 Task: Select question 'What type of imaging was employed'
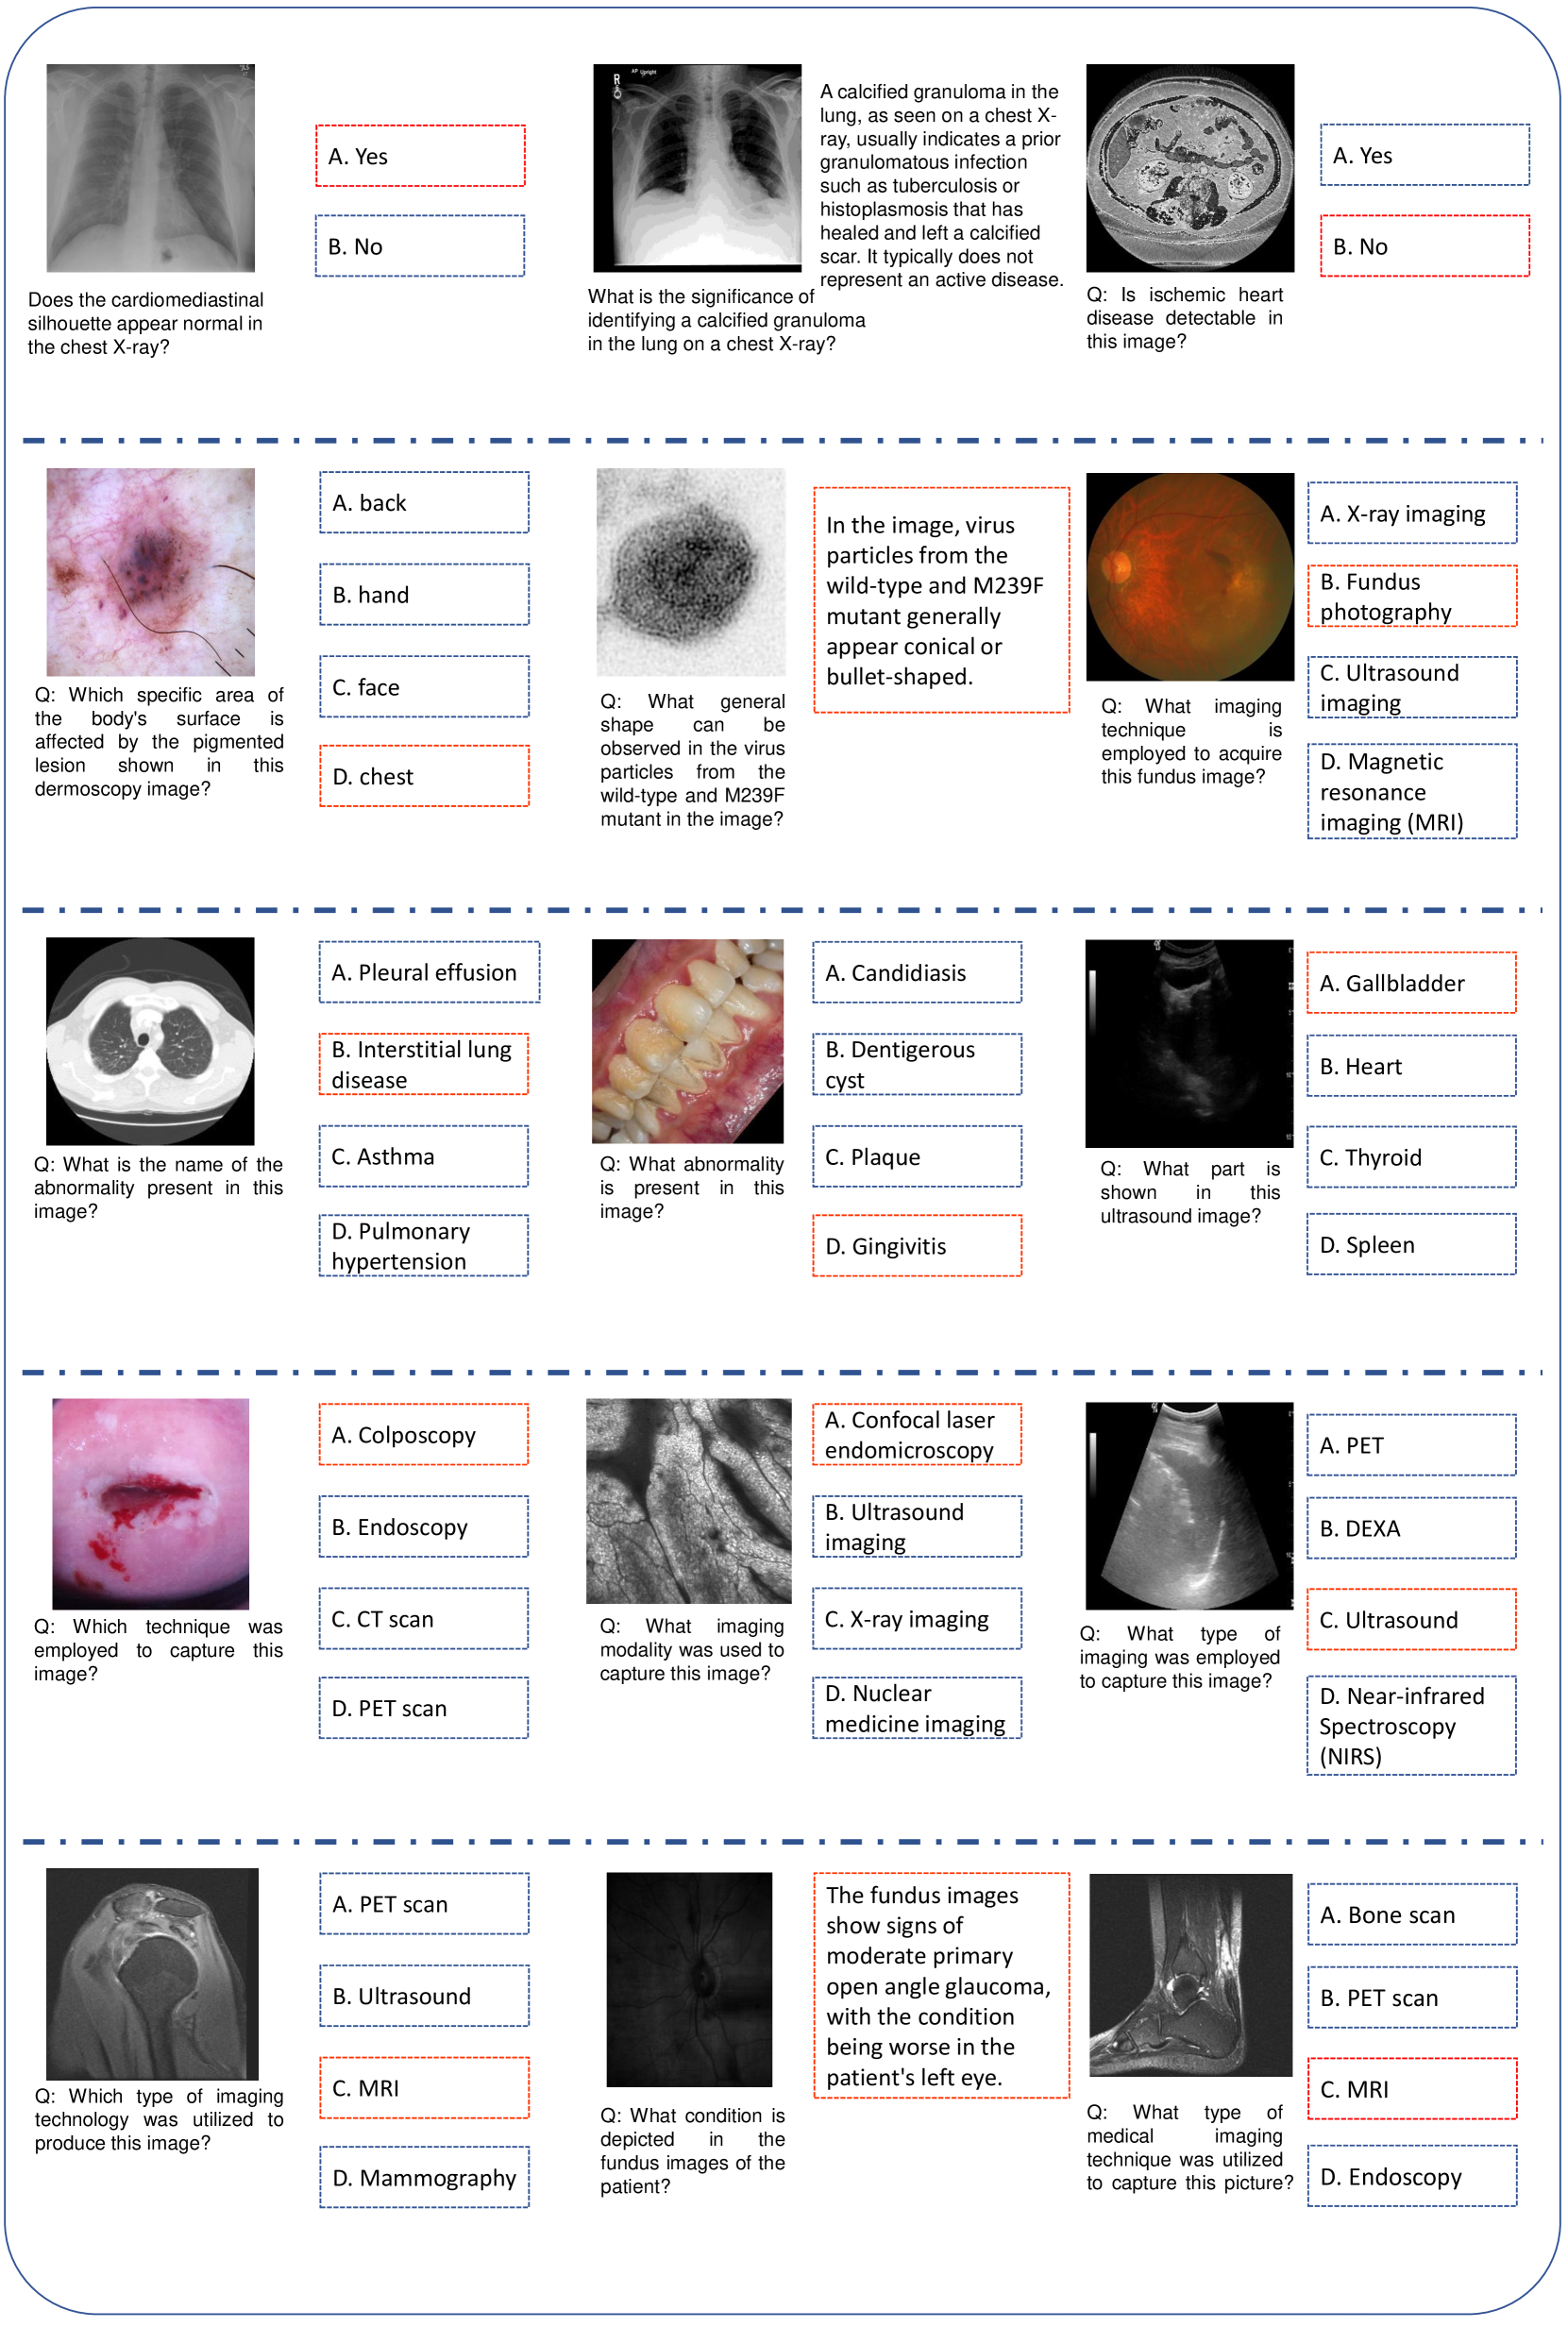coord(1179,1657)
